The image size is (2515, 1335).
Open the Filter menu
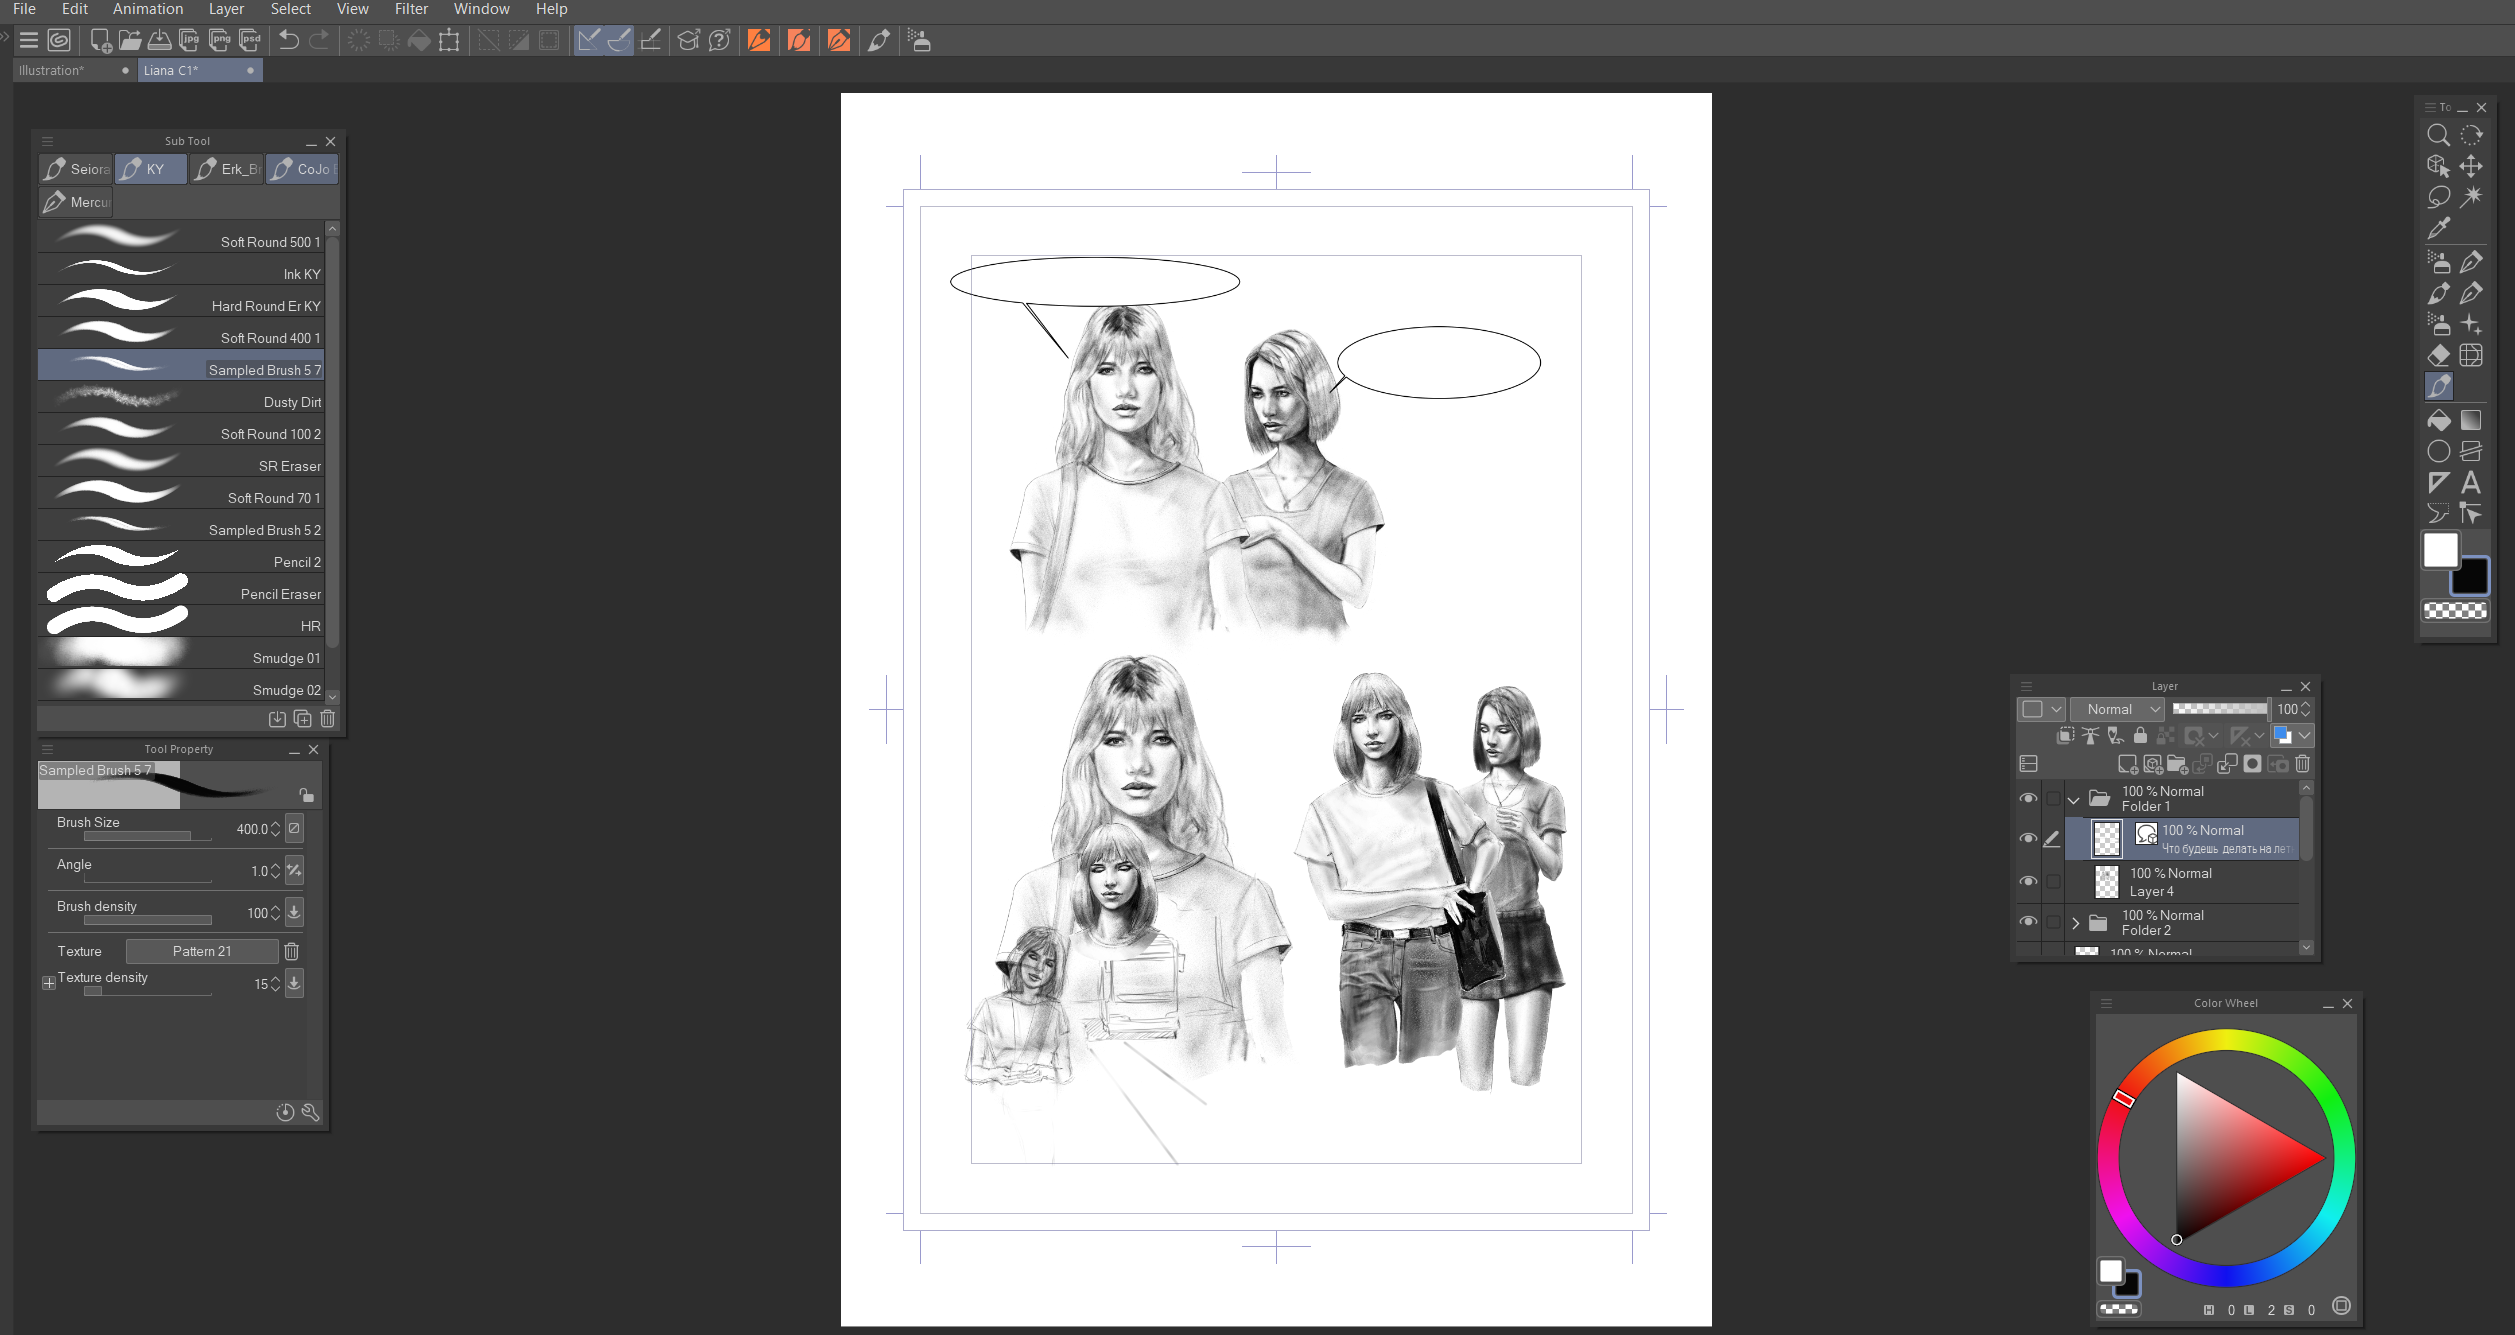tap(410, 9)
